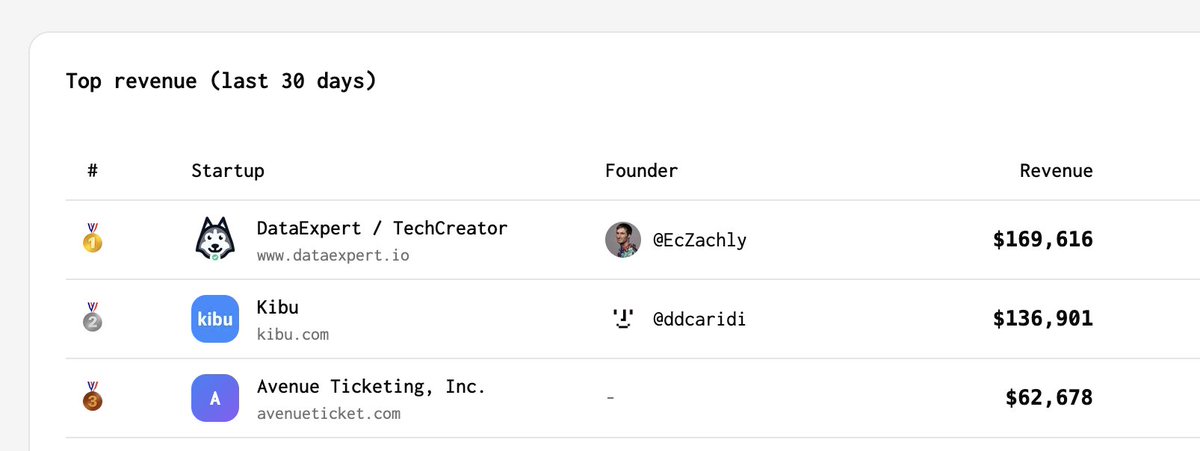Click the @EcZachly founder avatar photo
Viewport: 1200px width, 451px height.
click(623, 240)
